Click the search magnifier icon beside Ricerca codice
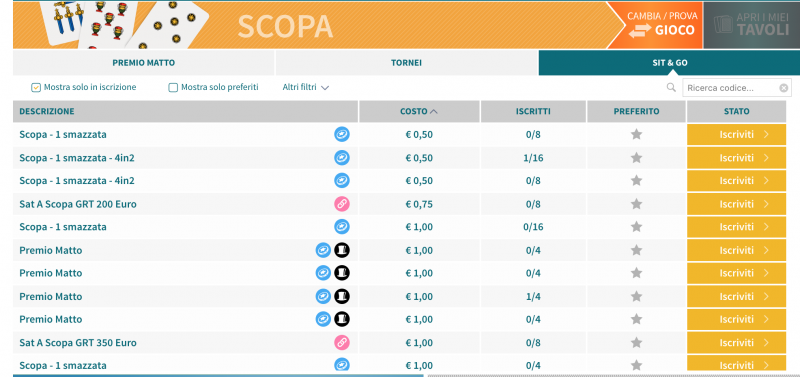The height and width of the screenshot is (377, 800). click(671, 88)
